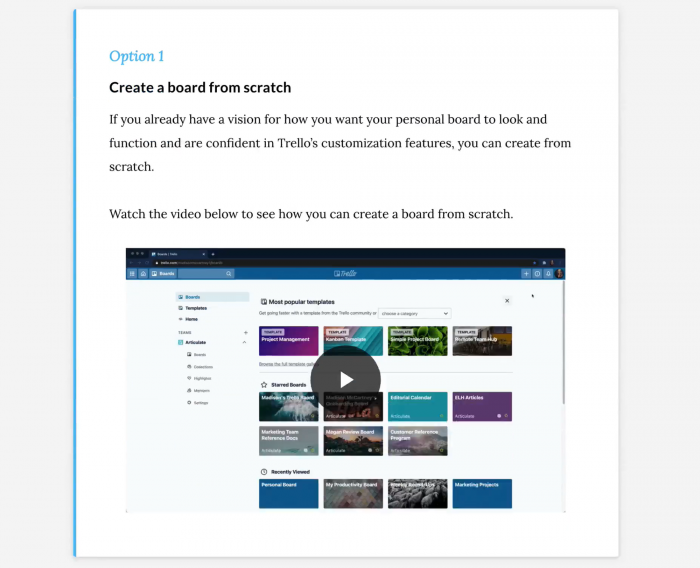Viewport: 700px width, 568px height.
Task: Open Collections under Articulate team in video
Action: click(200, 367)
